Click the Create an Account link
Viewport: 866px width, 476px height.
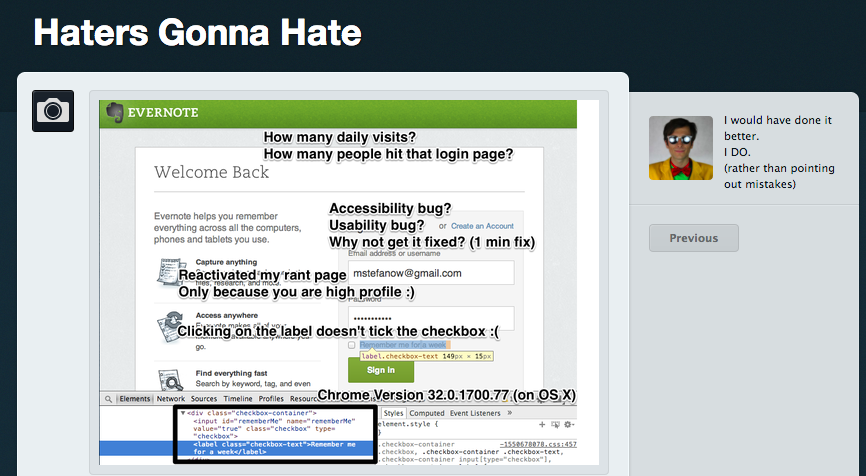coord(482,226)
